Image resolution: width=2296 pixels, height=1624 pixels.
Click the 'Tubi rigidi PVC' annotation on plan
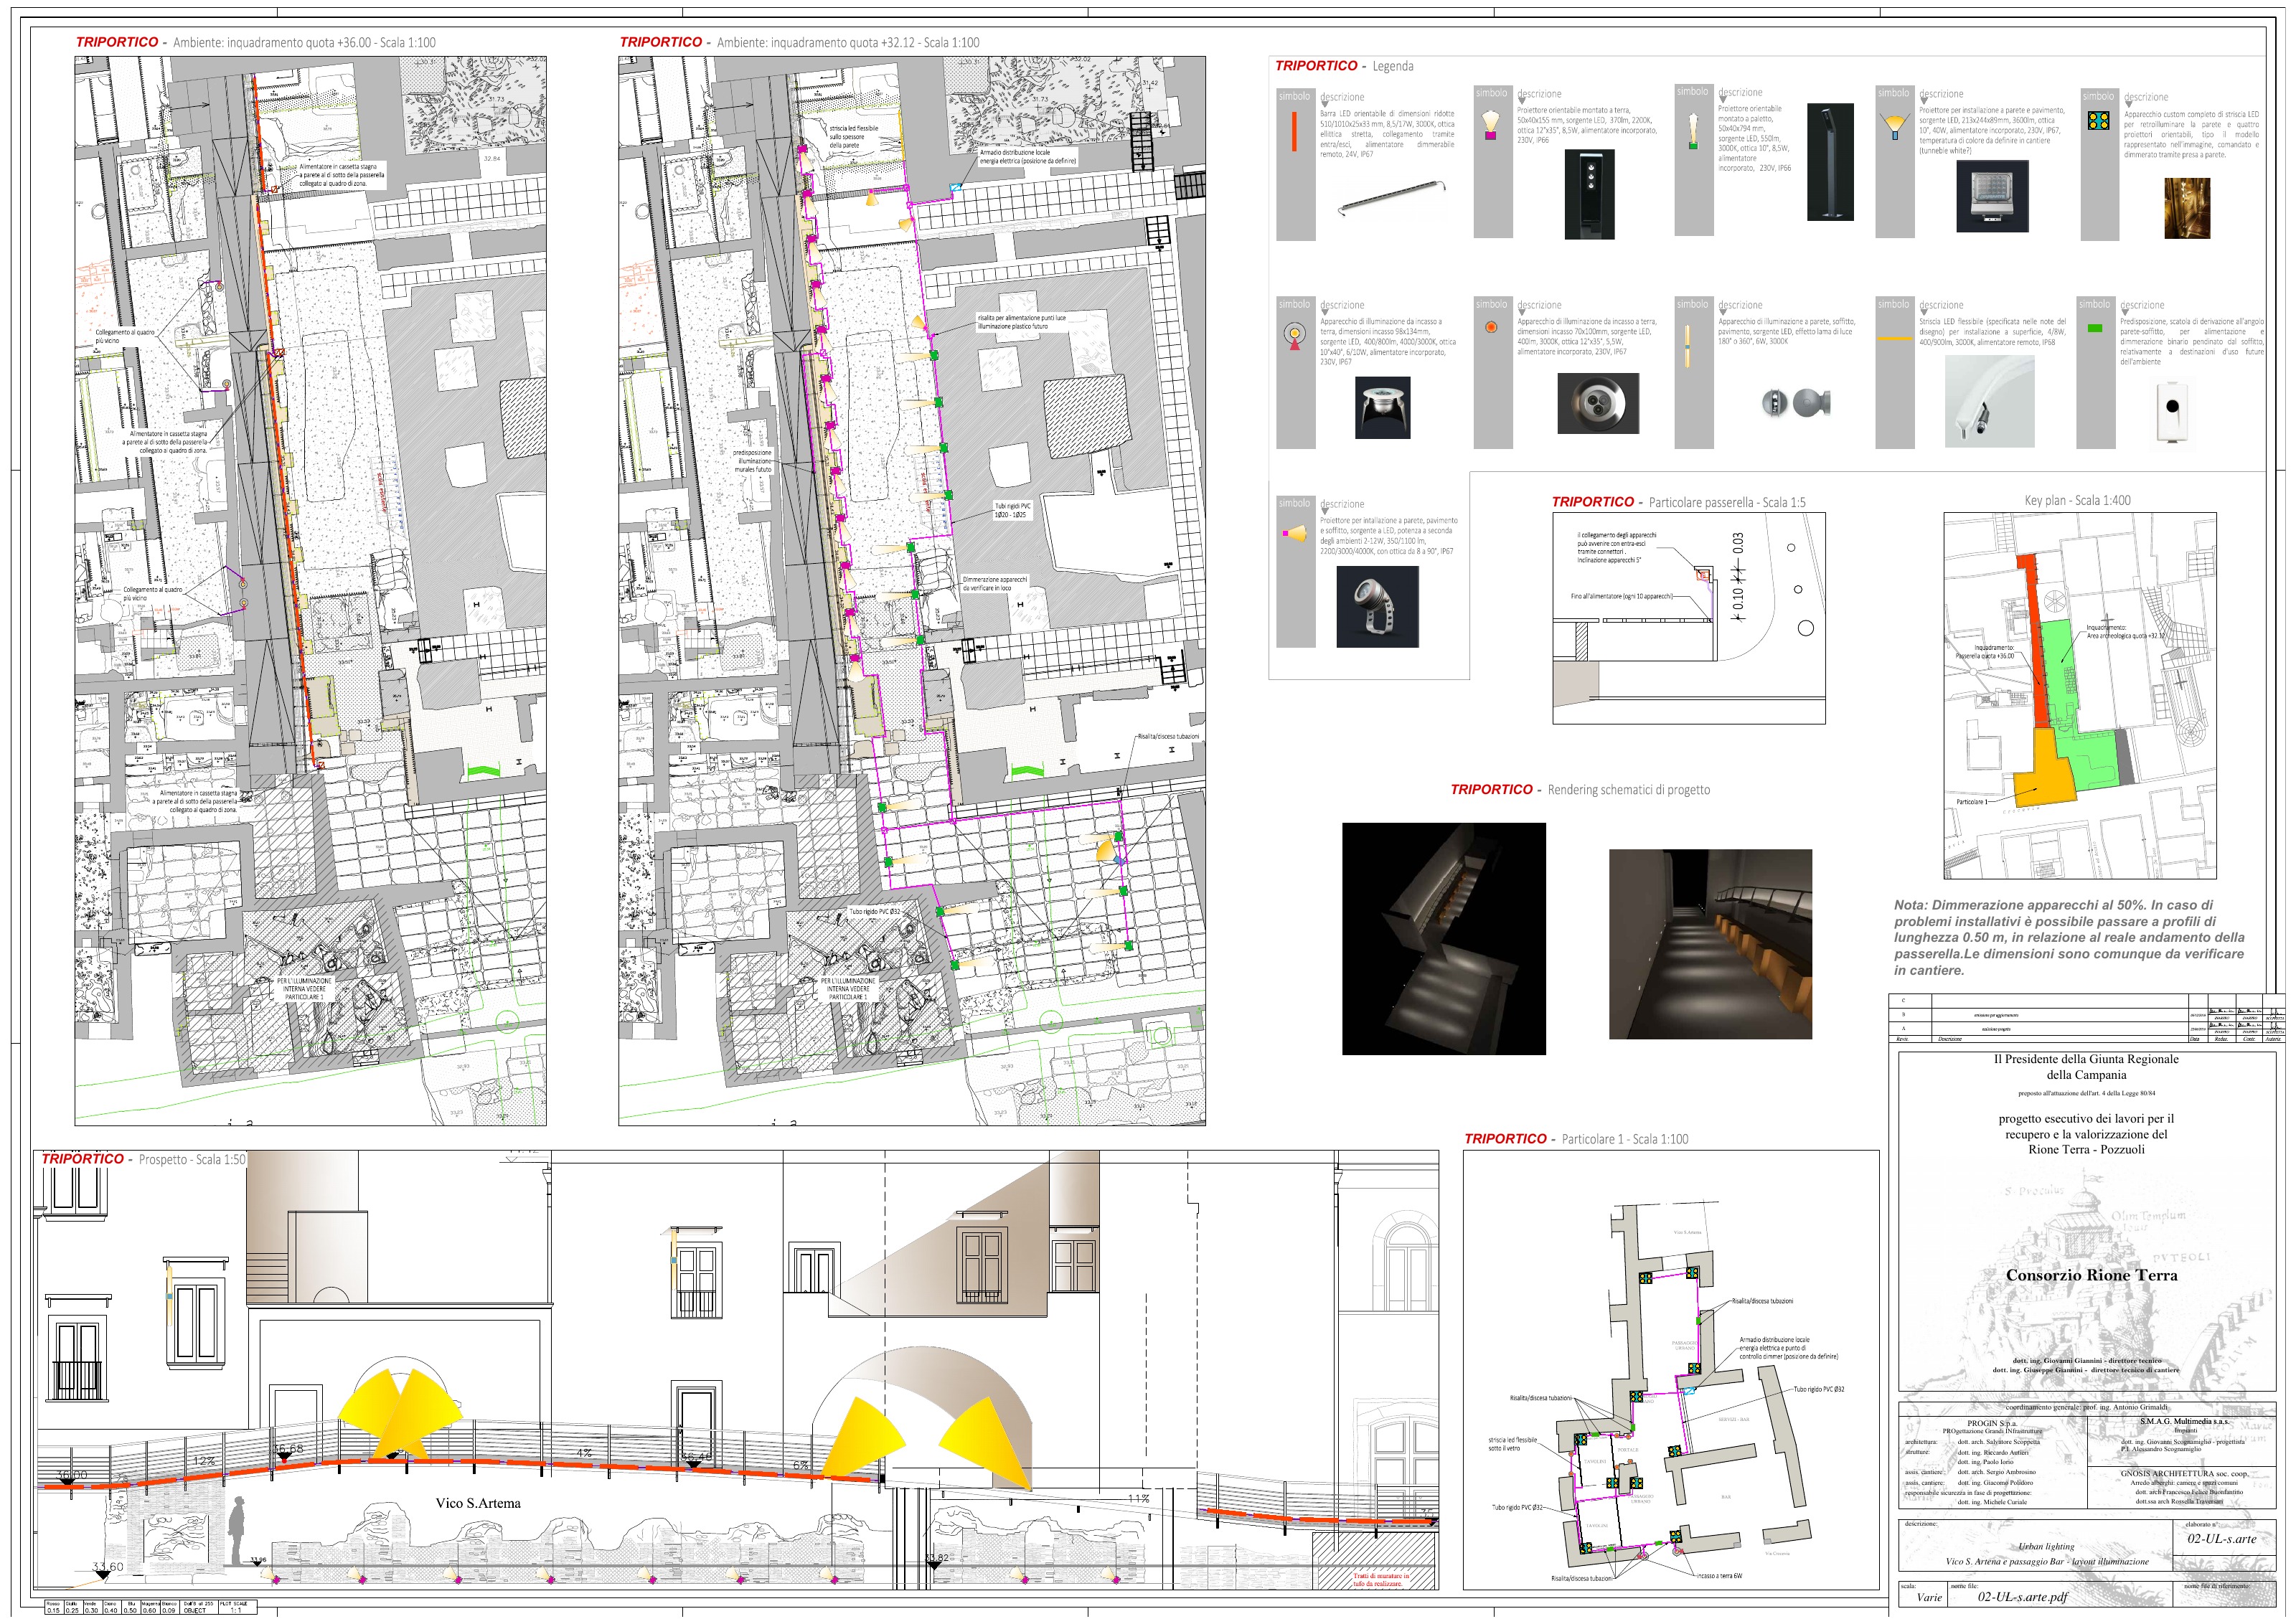1012,510
